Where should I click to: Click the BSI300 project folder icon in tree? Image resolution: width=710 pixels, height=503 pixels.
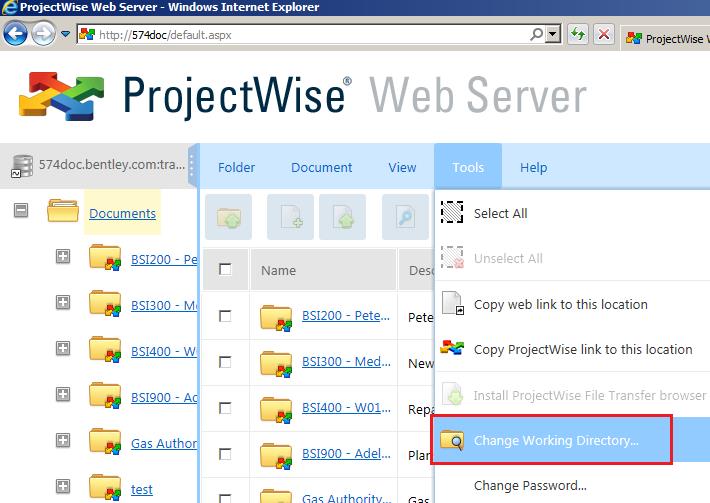(105, 303)
